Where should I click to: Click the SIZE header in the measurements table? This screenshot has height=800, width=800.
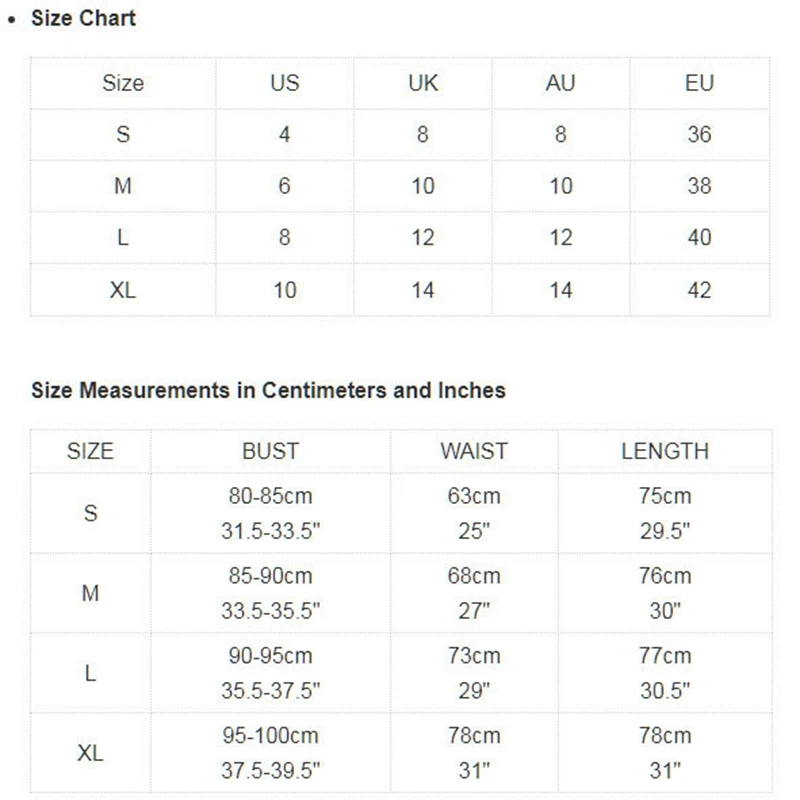[x=90, y=451]
